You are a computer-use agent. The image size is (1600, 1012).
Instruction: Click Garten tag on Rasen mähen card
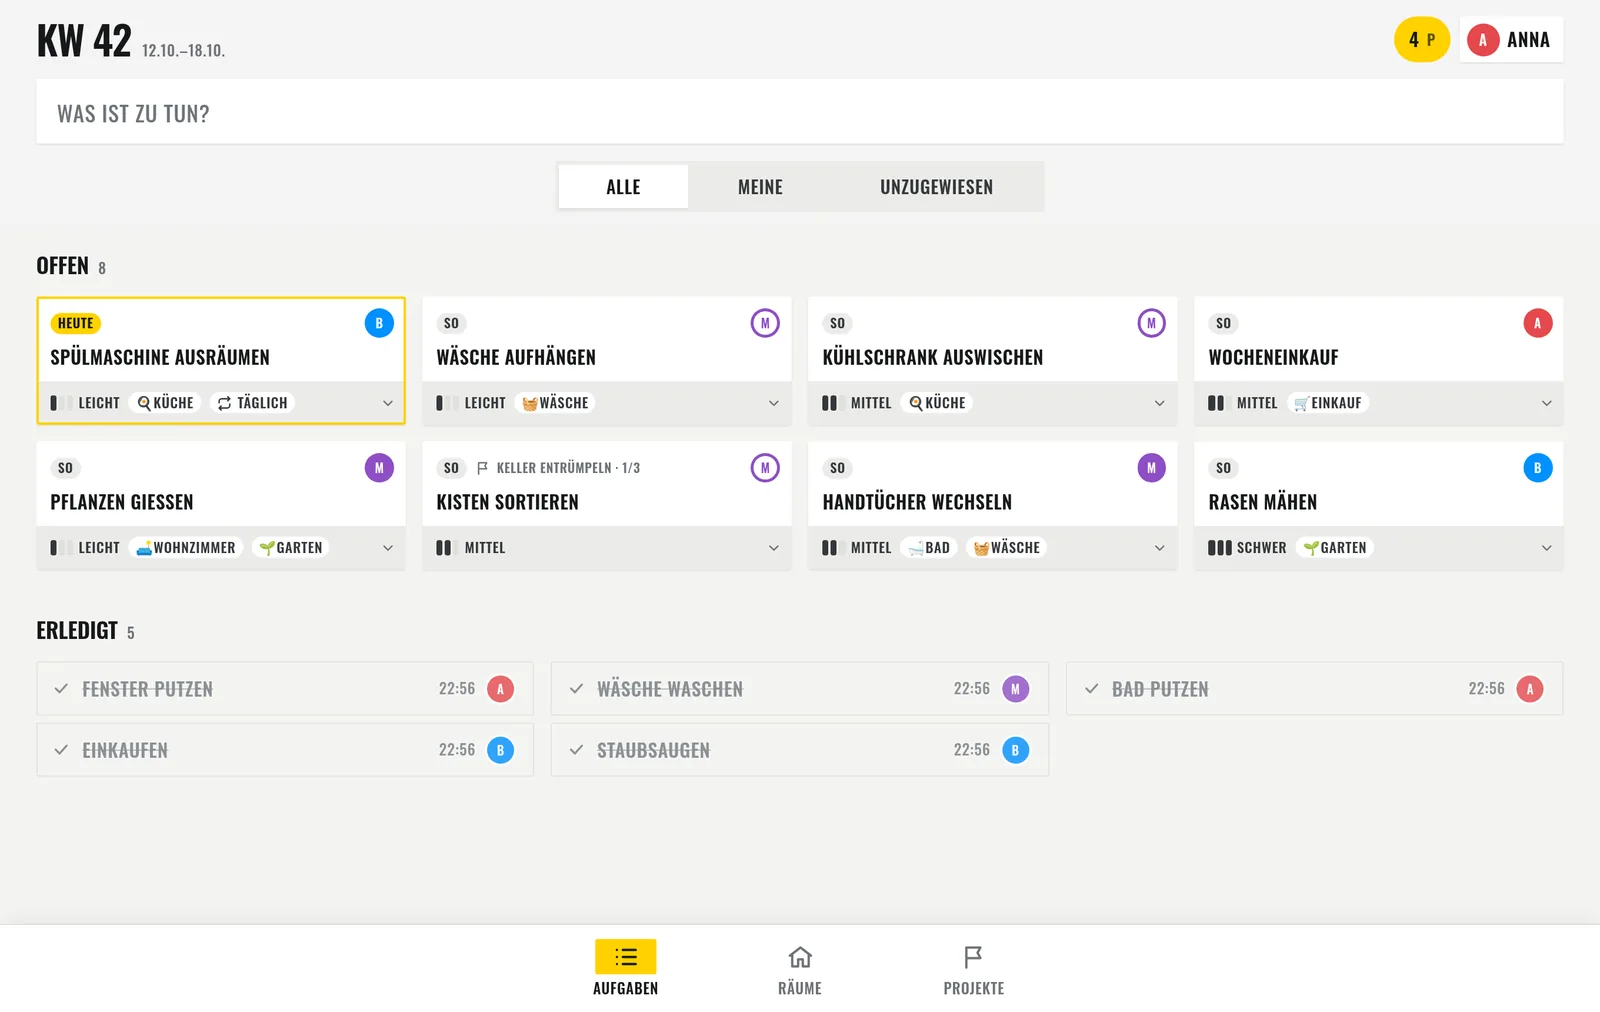pos(1335,548)
